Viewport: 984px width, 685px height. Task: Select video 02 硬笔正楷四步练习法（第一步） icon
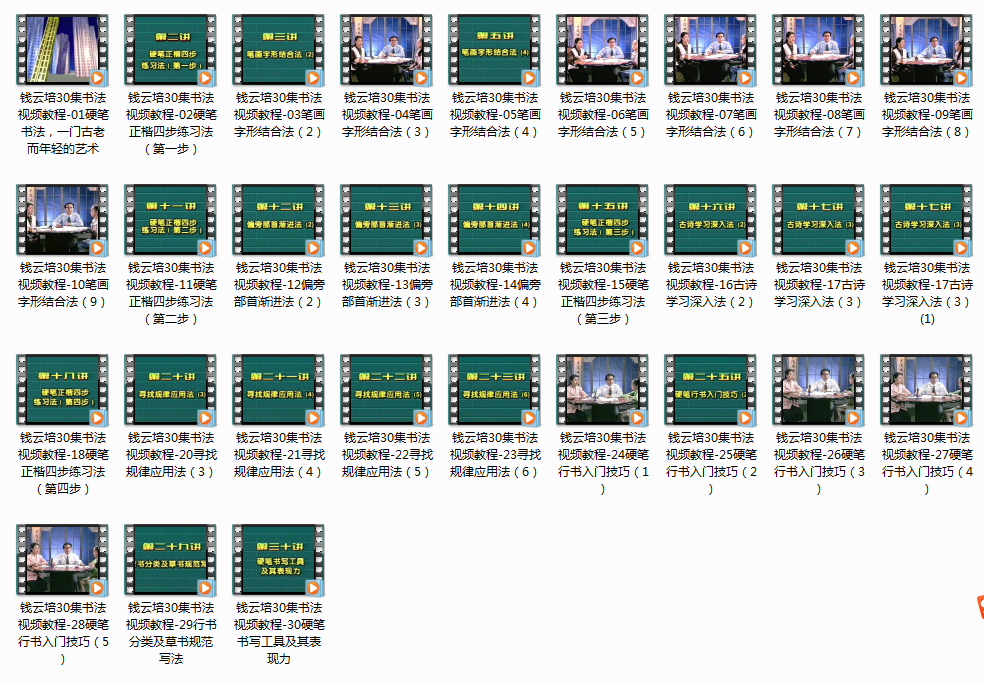tap(170, 50)
